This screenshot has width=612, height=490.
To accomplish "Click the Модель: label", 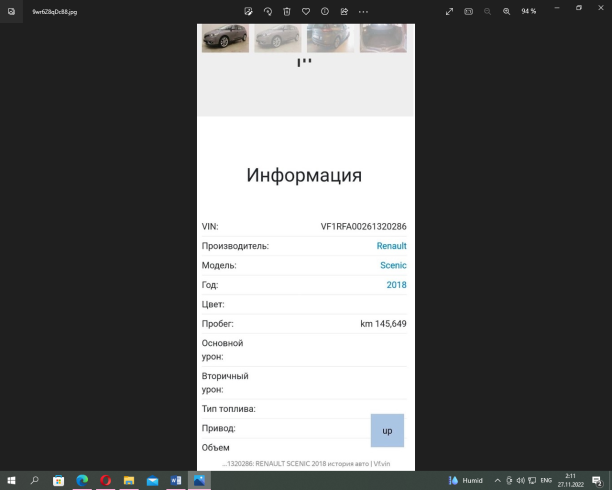I will 219,265.
